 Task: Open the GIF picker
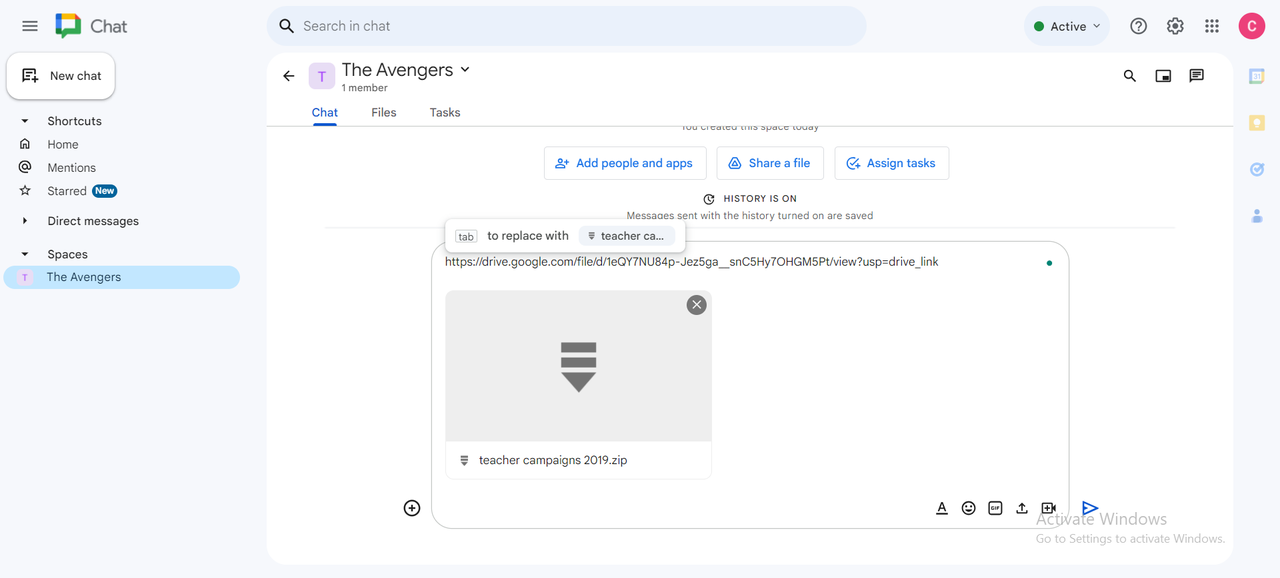995,508
